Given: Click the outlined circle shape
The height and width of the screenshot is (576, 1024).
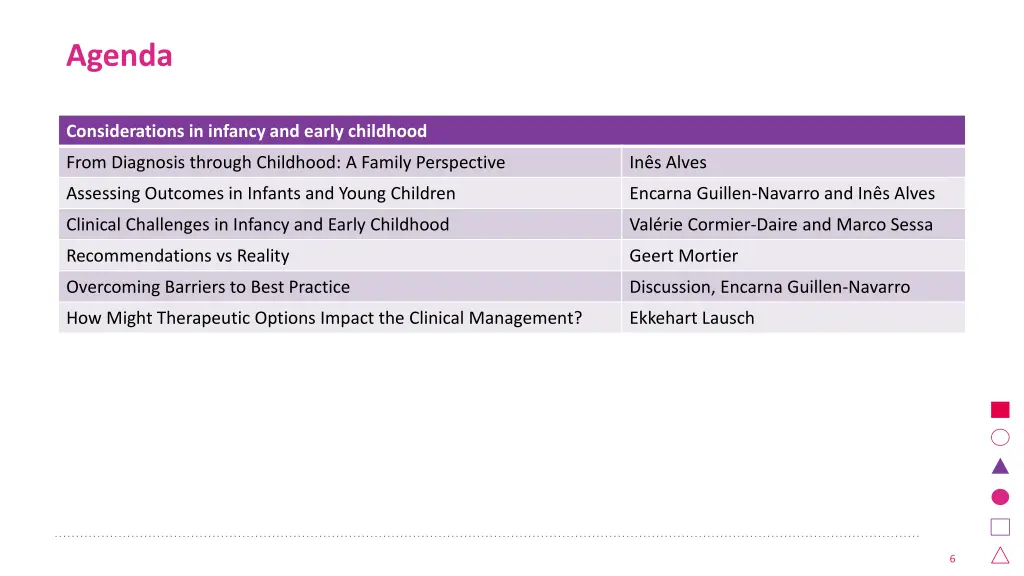Looking at the screenshot, I should pos(1000,438).
